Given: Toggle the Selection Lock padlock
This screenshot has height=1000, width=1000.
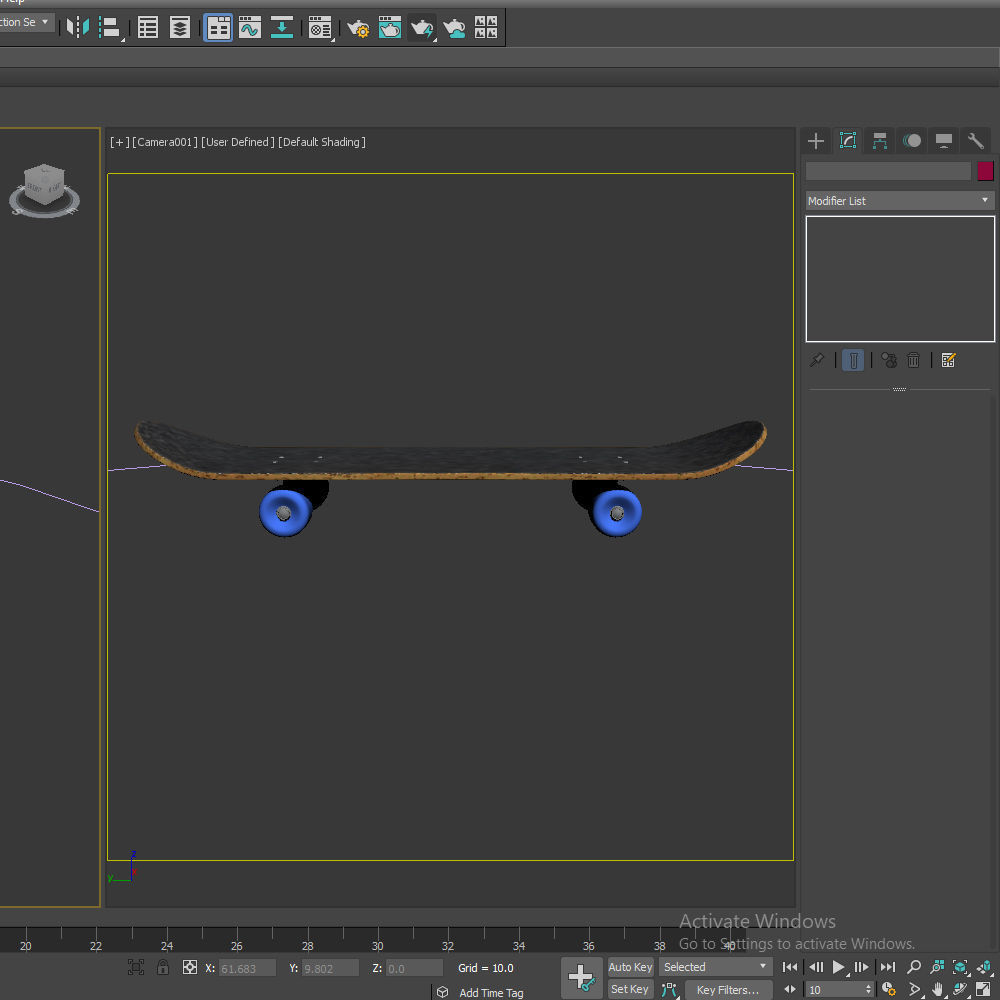Looking at the screenshot, I should pos(163,967).
